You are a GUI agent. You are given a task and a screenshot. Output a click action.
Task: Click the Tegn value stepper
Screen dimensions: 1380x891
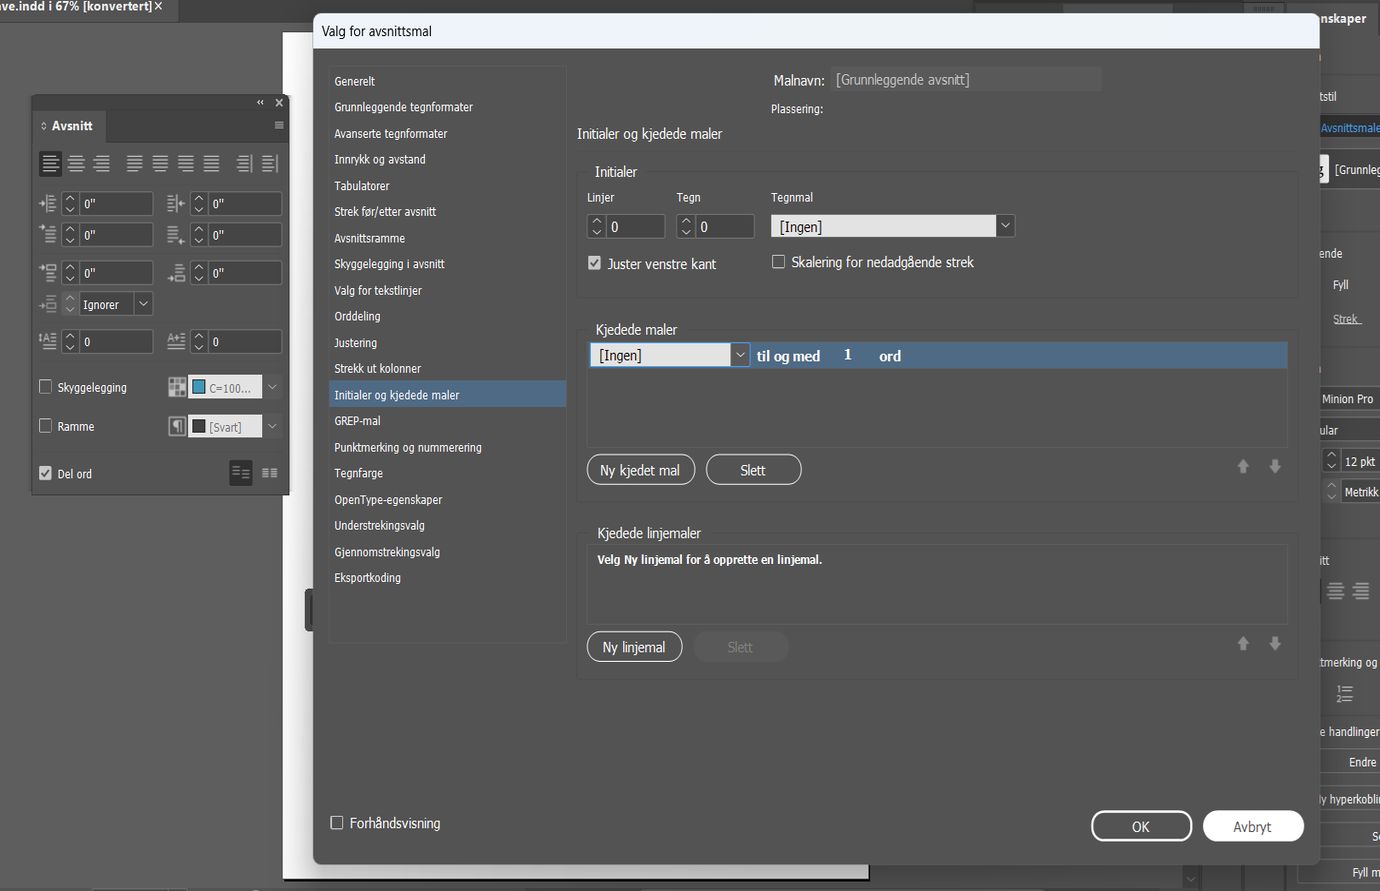click(x=686, y=227)
